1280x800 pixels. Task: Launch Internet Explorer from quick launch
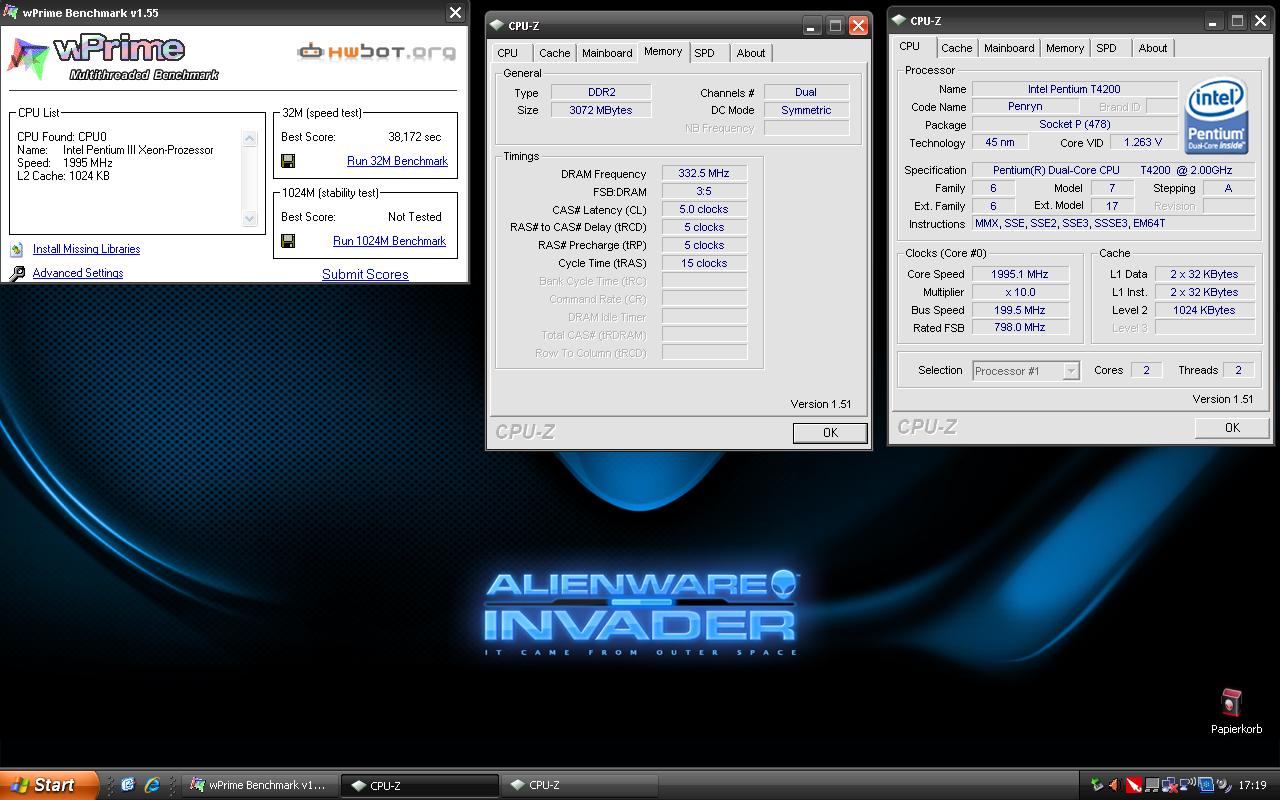(152, 785)
